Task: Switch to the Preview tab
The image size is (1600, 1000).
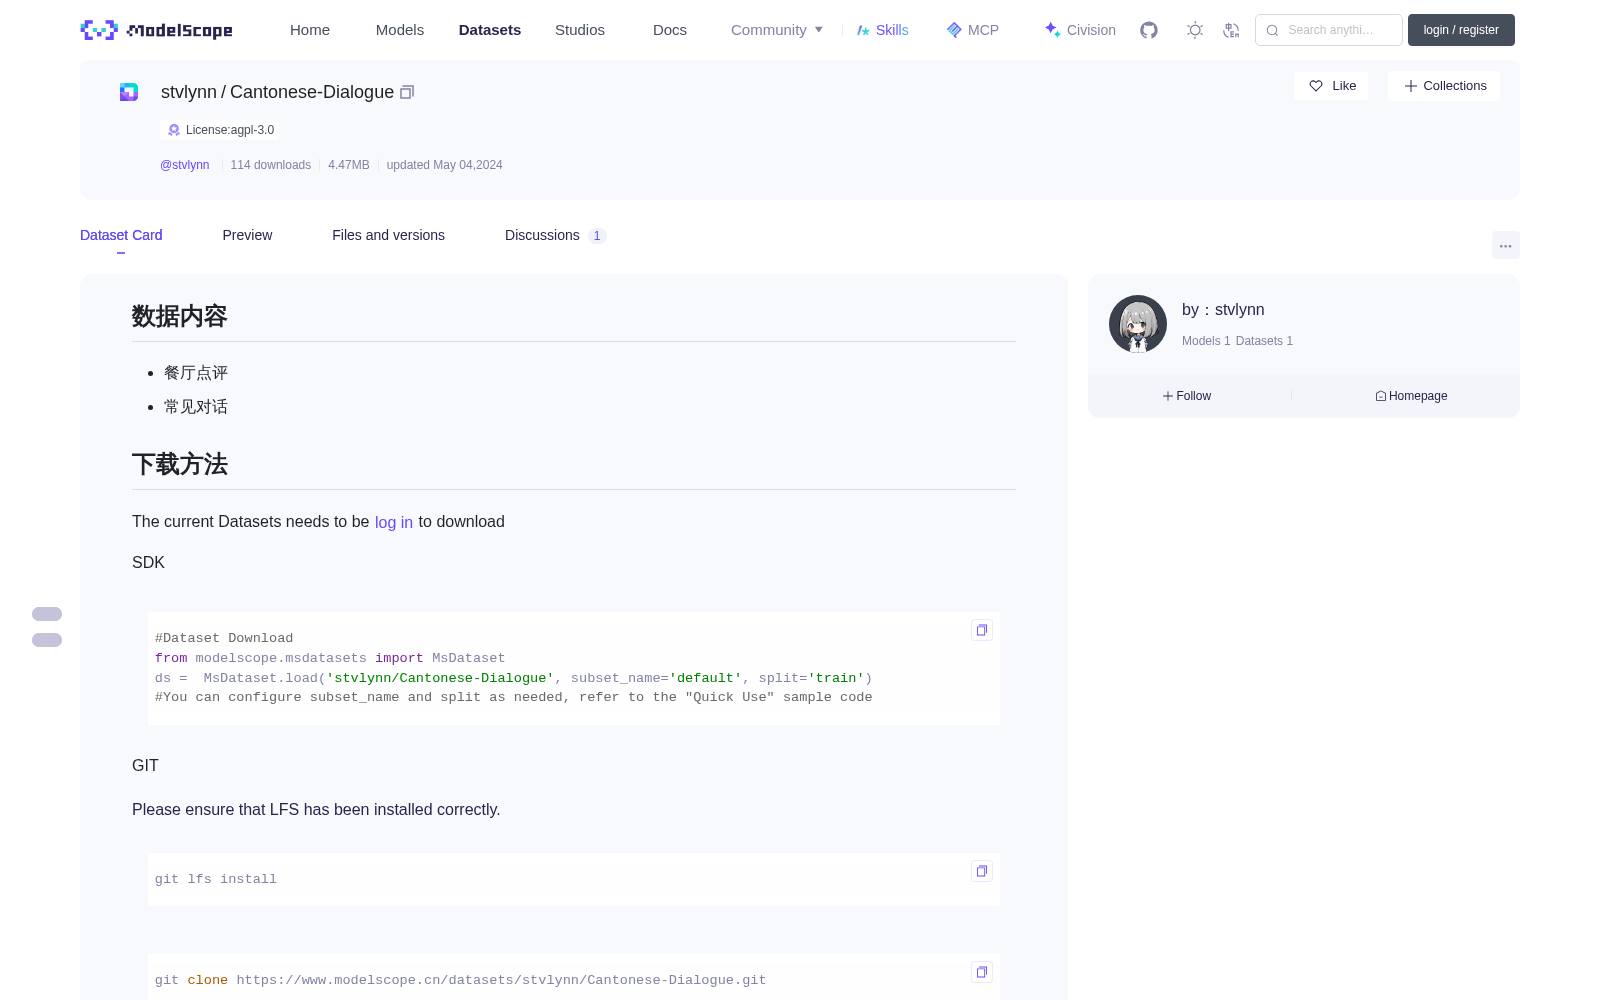Action: pos(247,235)
